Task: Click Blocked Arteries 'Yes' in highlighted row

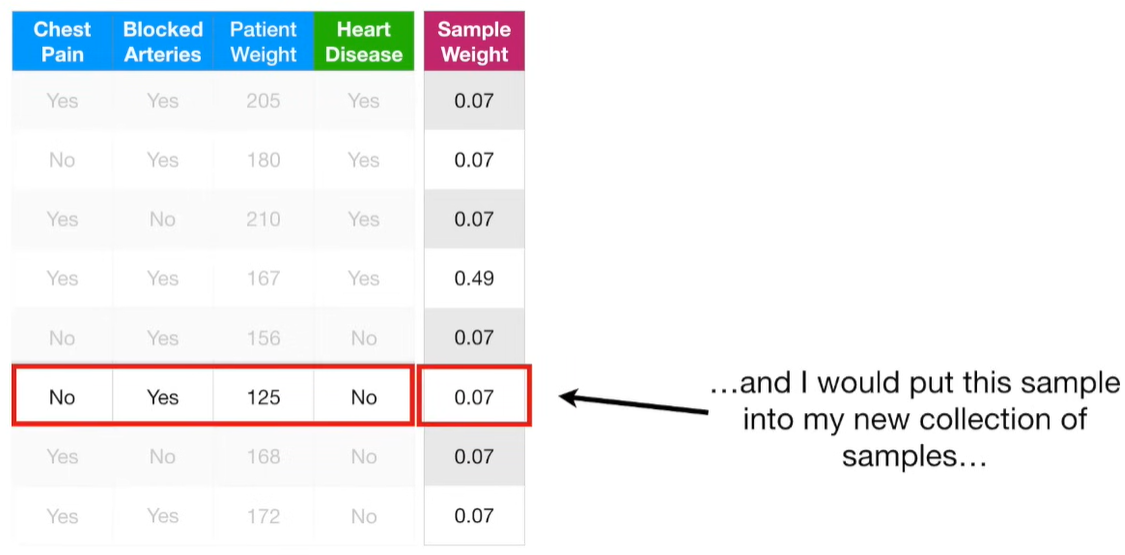Action: tap(163, 397)
